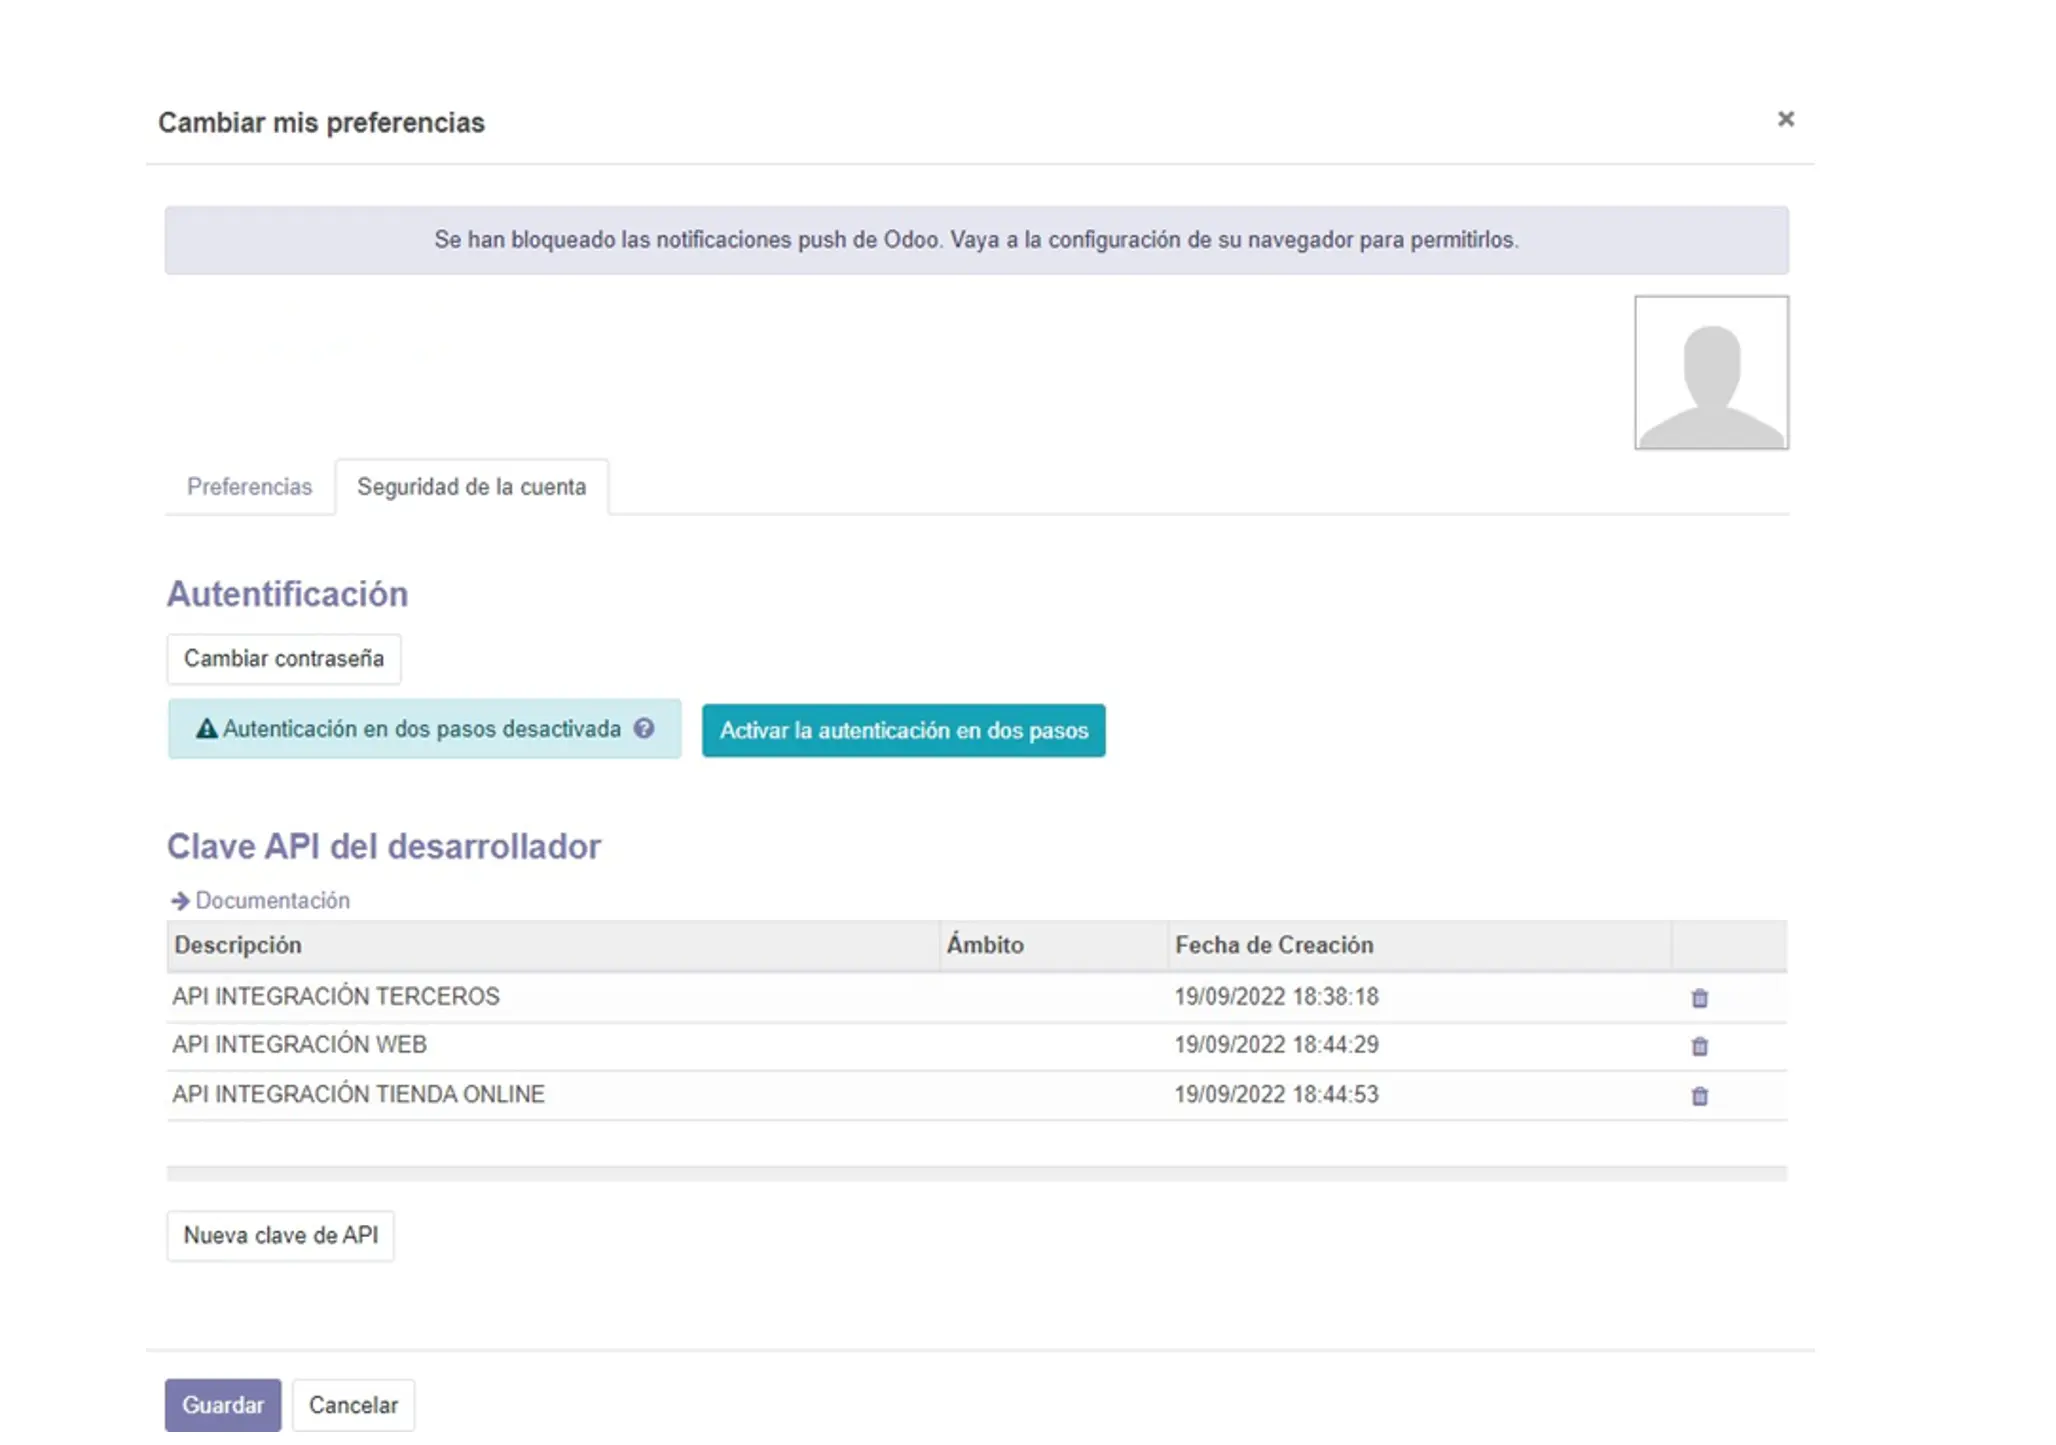Delete the API INTEGRACIÓN WEB key
The width and height of the screenshot is (2056, 1445).
[1699, 1046]
